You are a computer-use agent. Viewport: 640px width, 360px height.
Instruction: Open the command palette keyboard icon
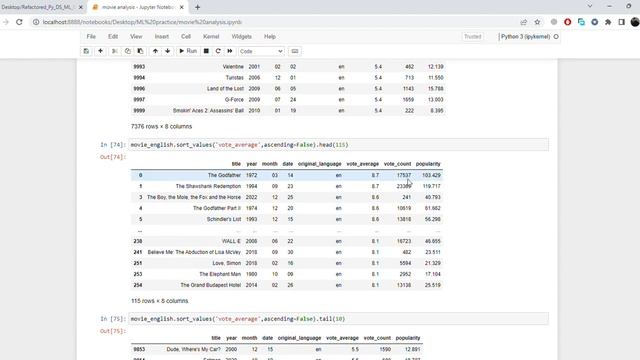click(295, 51)
